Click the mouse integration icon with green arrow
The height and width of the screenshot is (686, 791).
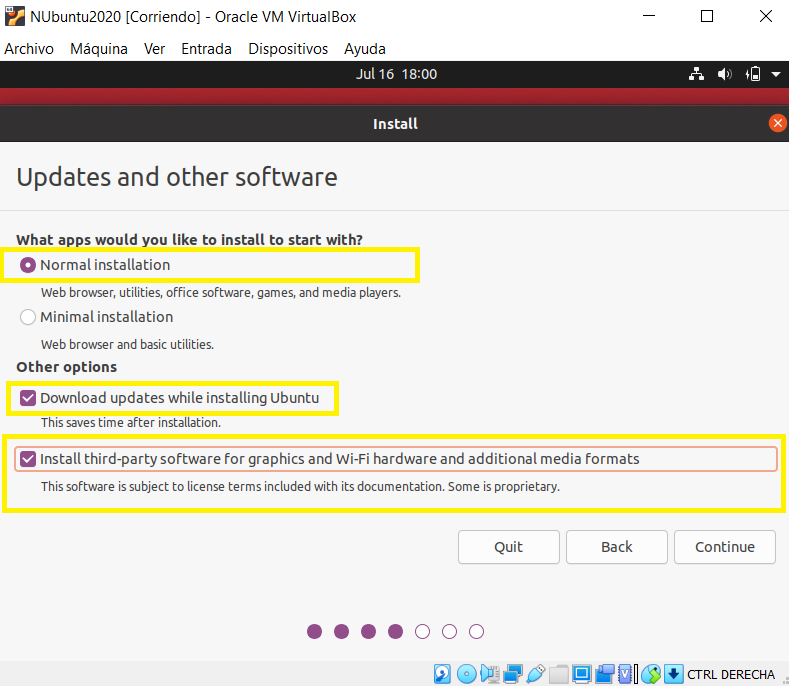click(x=651, y=674)
